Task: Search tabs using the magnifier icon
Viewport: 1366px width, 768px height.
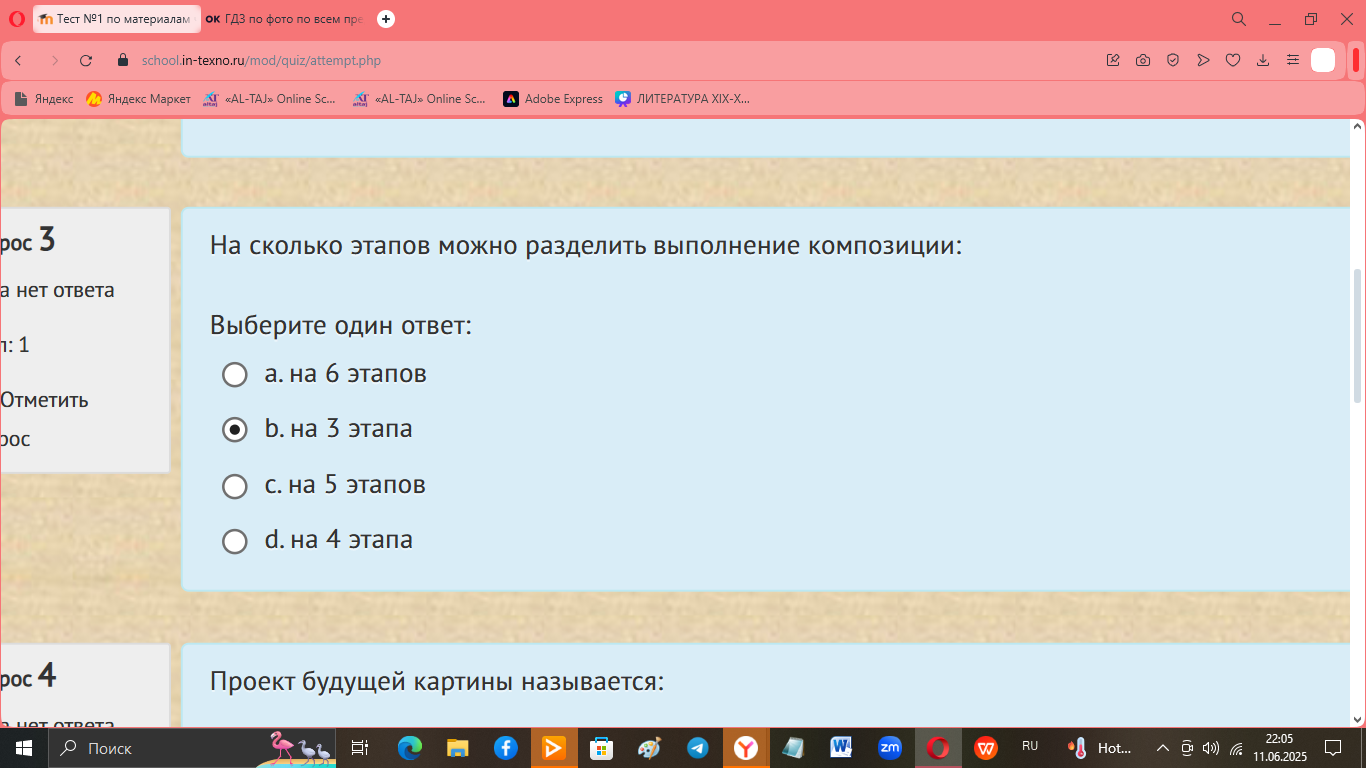Action: 1238,19
